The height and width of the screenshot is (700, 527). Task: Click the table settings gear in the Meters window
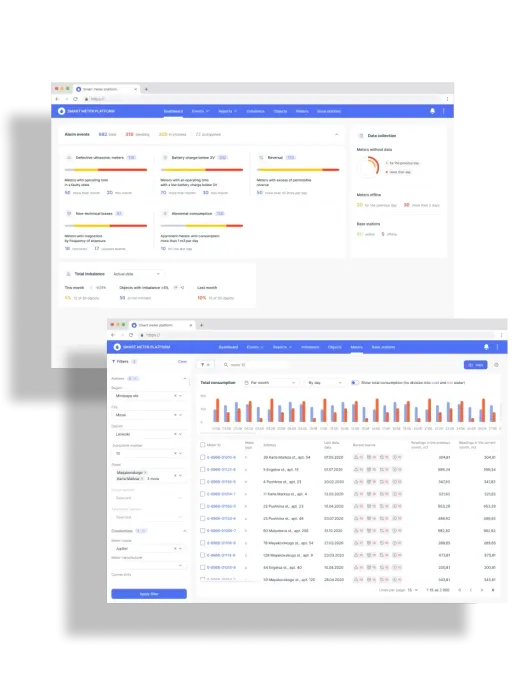point(496,365)
